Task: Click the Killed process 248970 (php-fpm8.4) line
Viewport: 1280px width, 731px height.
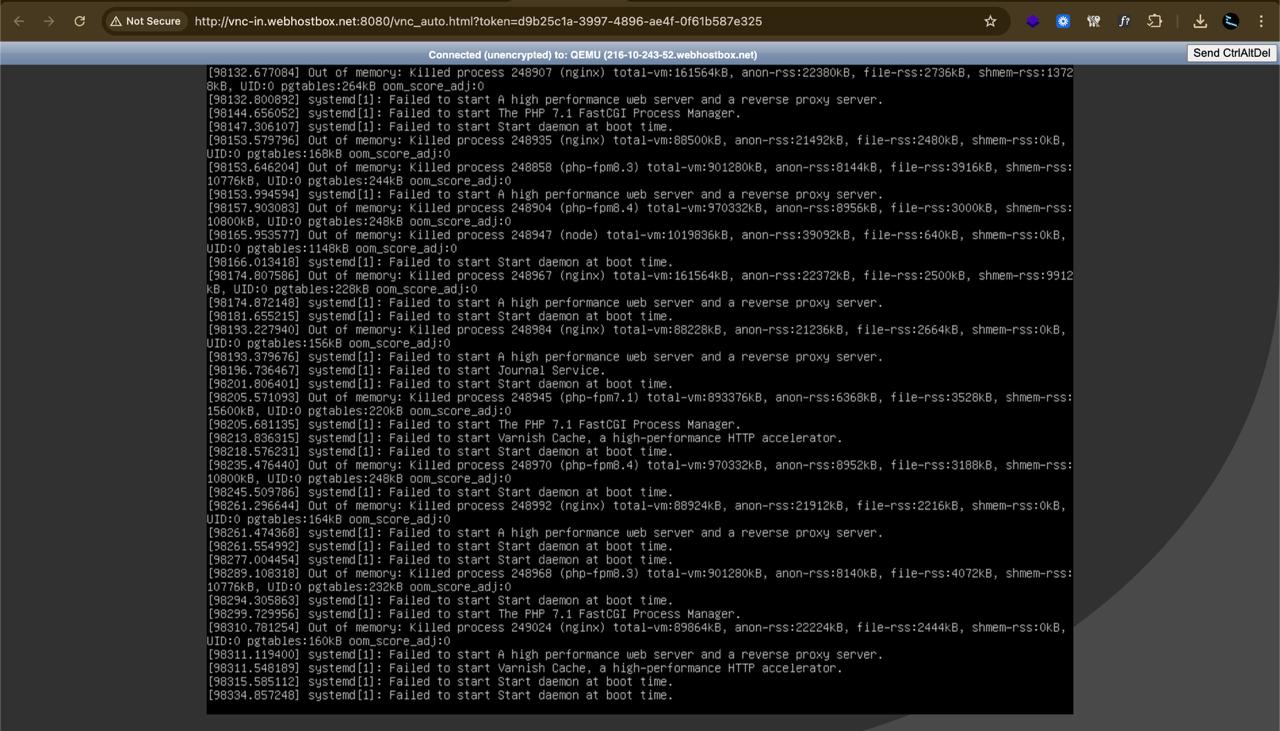Action: coord(640,472)
